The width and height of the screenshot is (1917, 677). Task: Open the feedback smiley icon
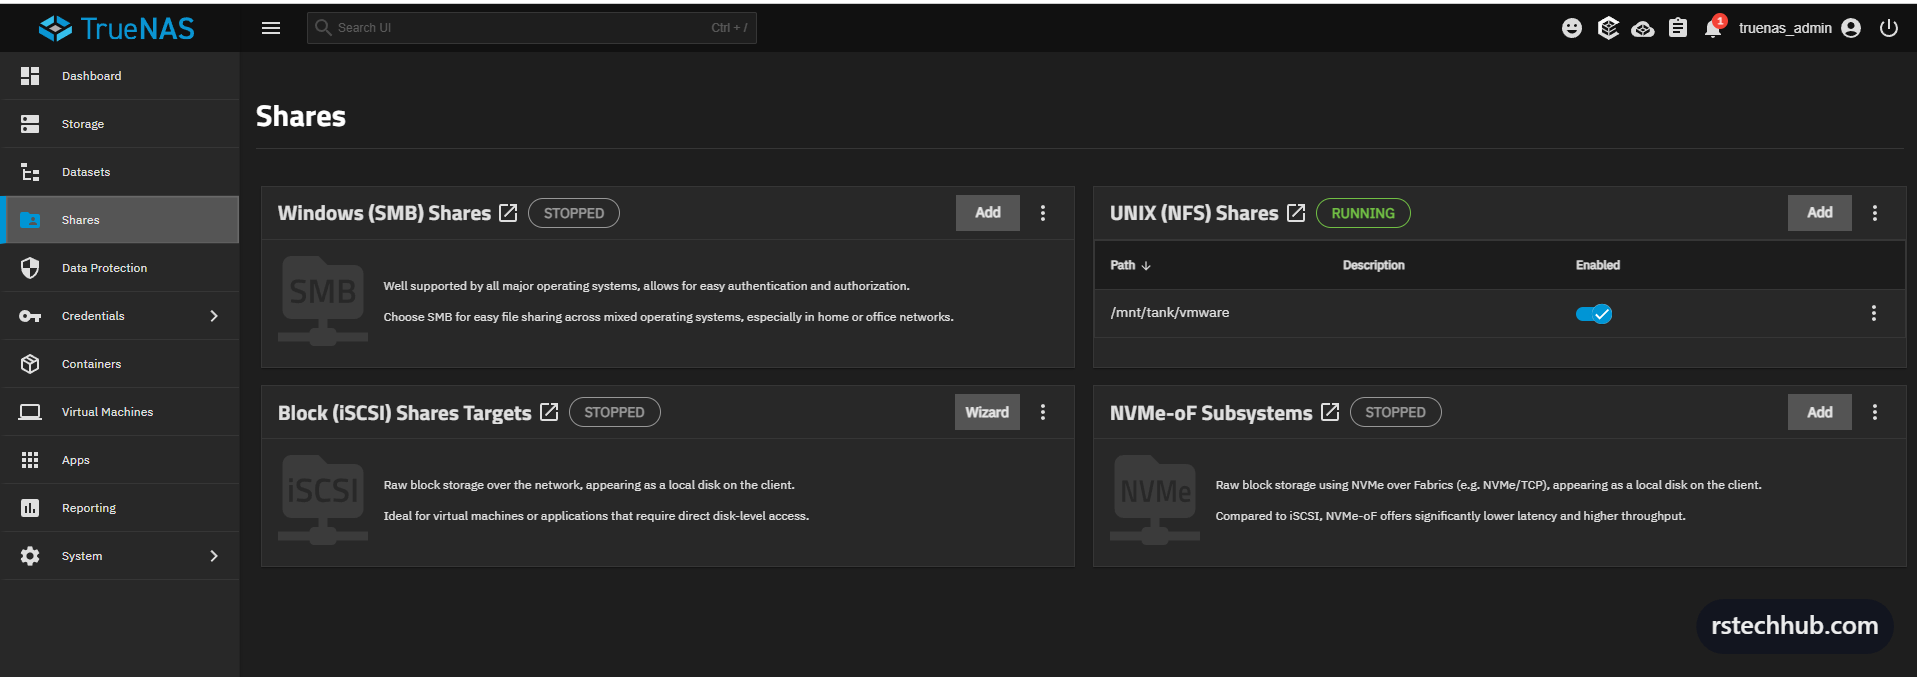click(1572, 28)
